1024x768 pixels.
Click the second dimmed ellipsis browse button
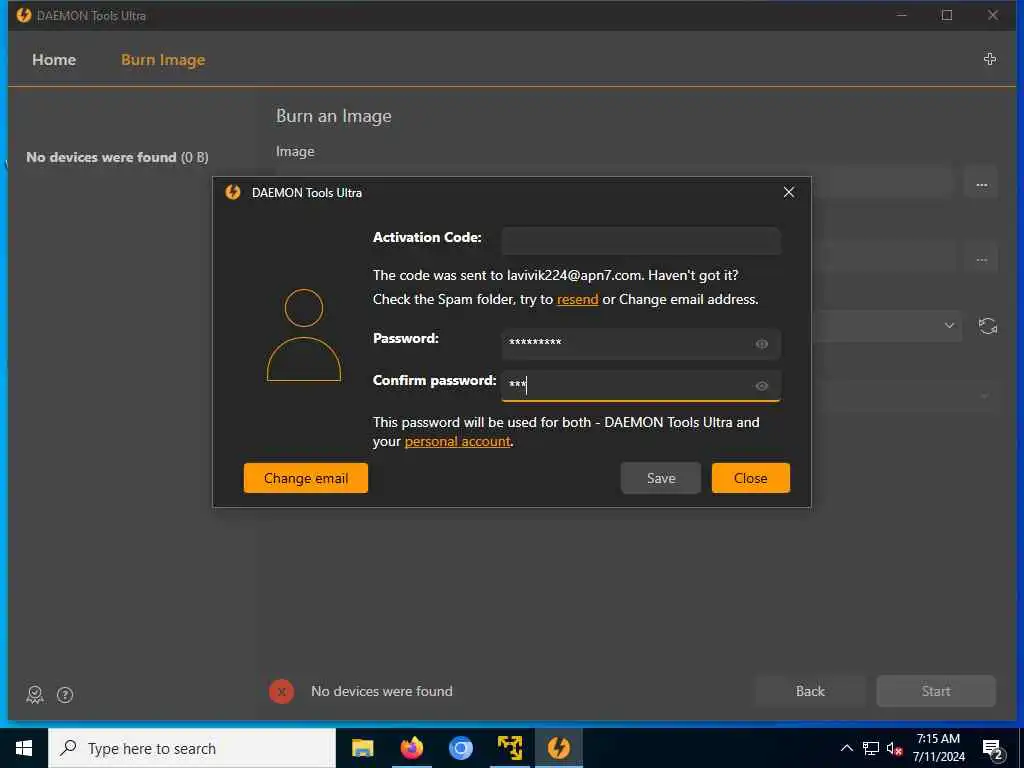[981, 260]
